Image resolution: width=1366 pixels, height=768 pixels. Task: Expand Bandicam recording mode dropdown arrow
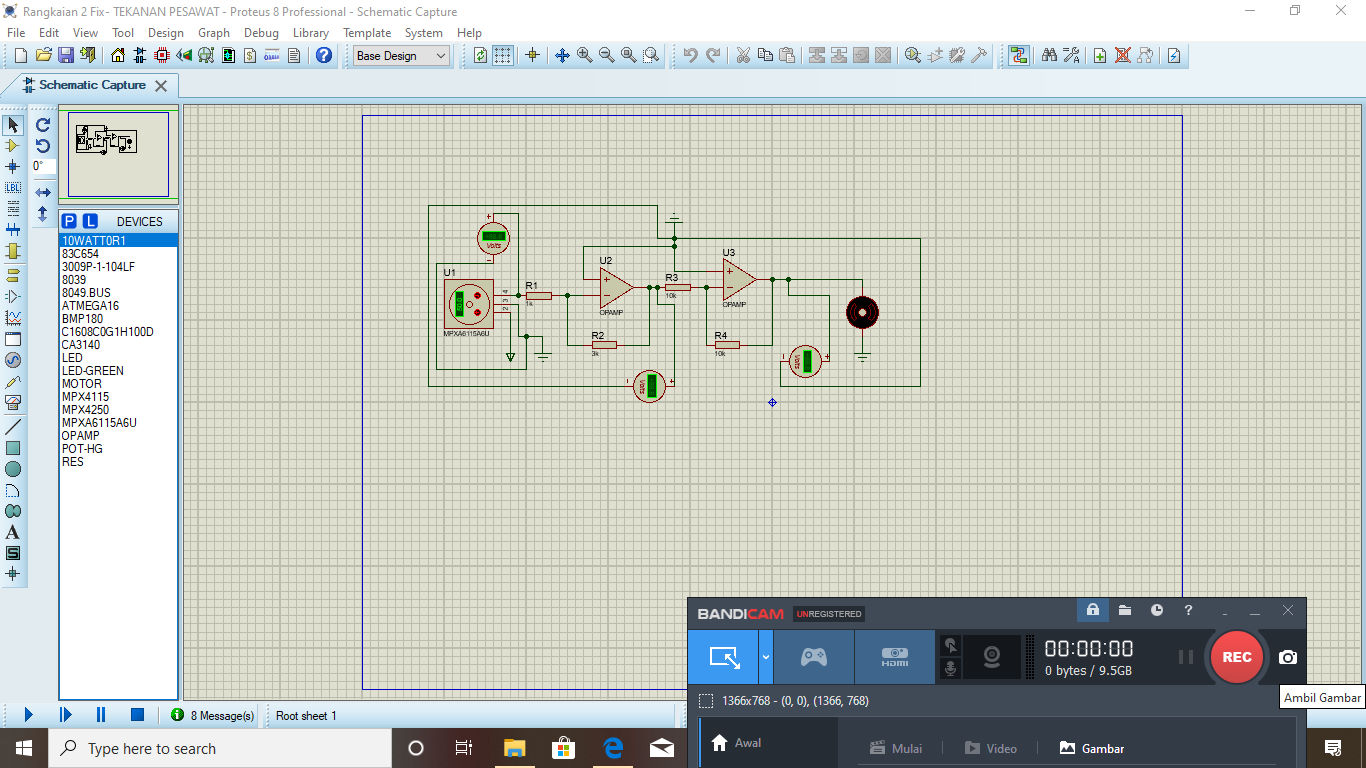(766, 657)
